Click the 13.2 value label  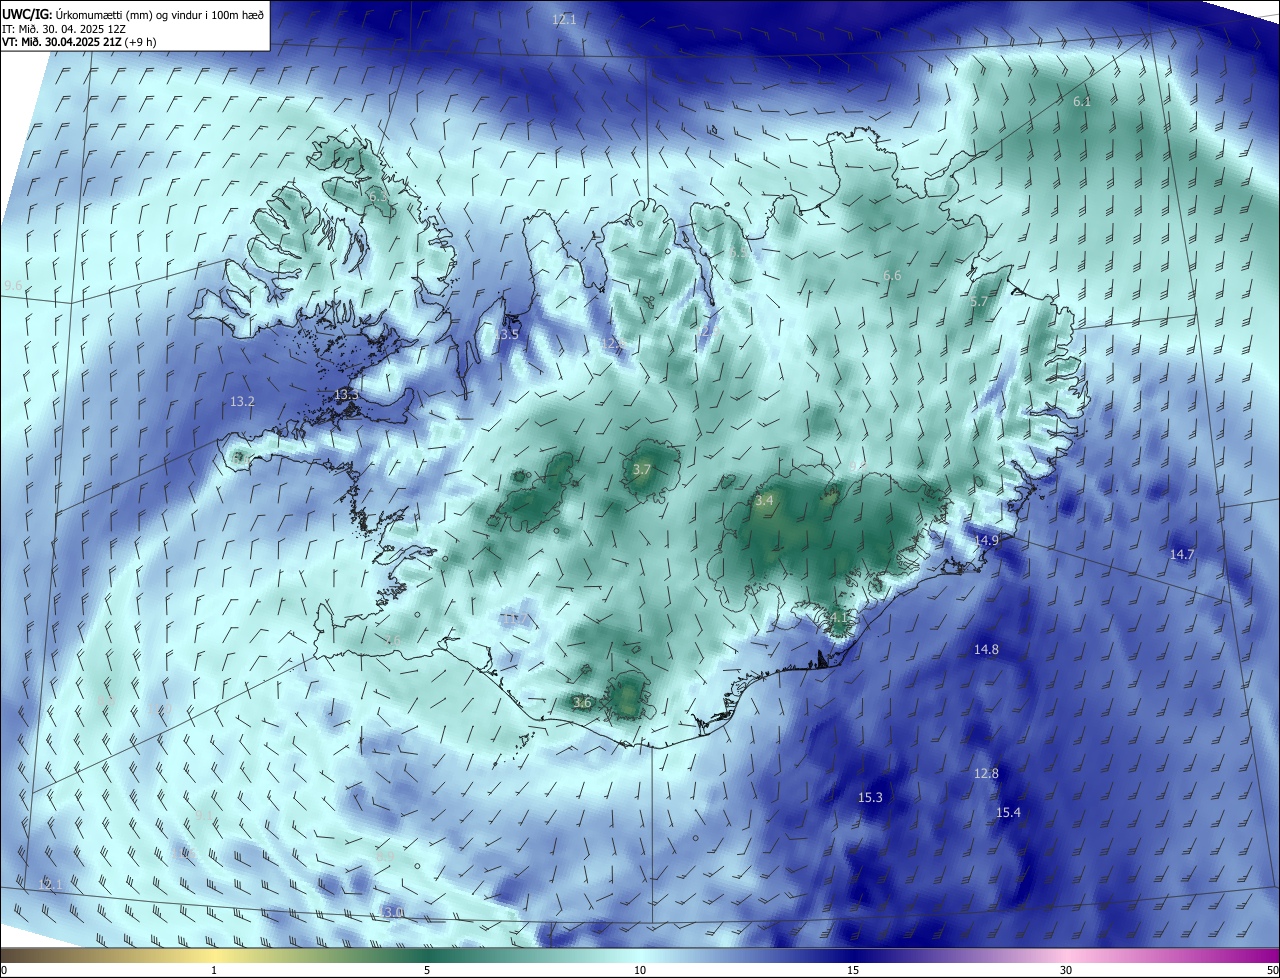(x=242, y=401)
